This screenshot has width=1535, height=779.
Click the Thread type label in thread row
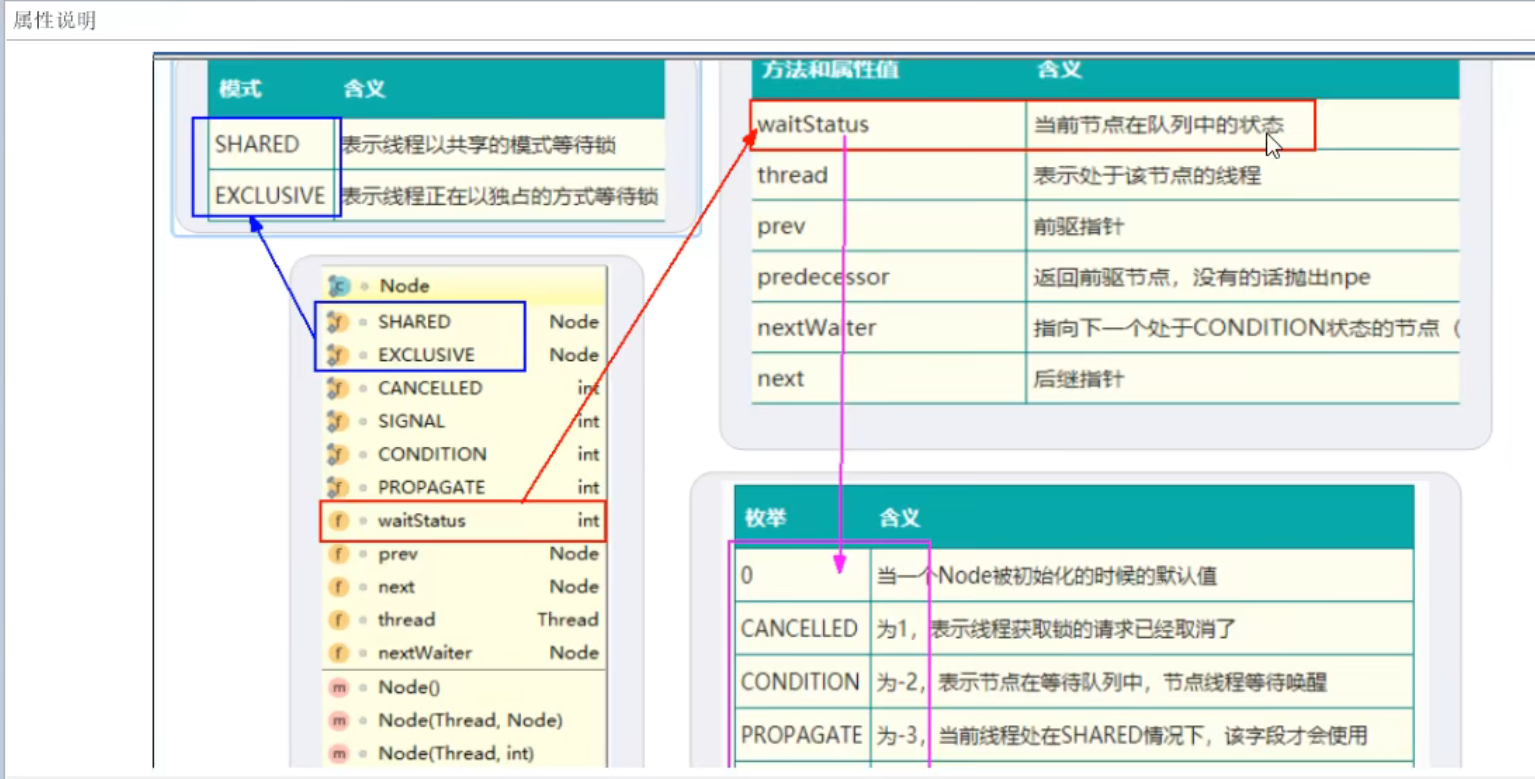coord(568,620)
